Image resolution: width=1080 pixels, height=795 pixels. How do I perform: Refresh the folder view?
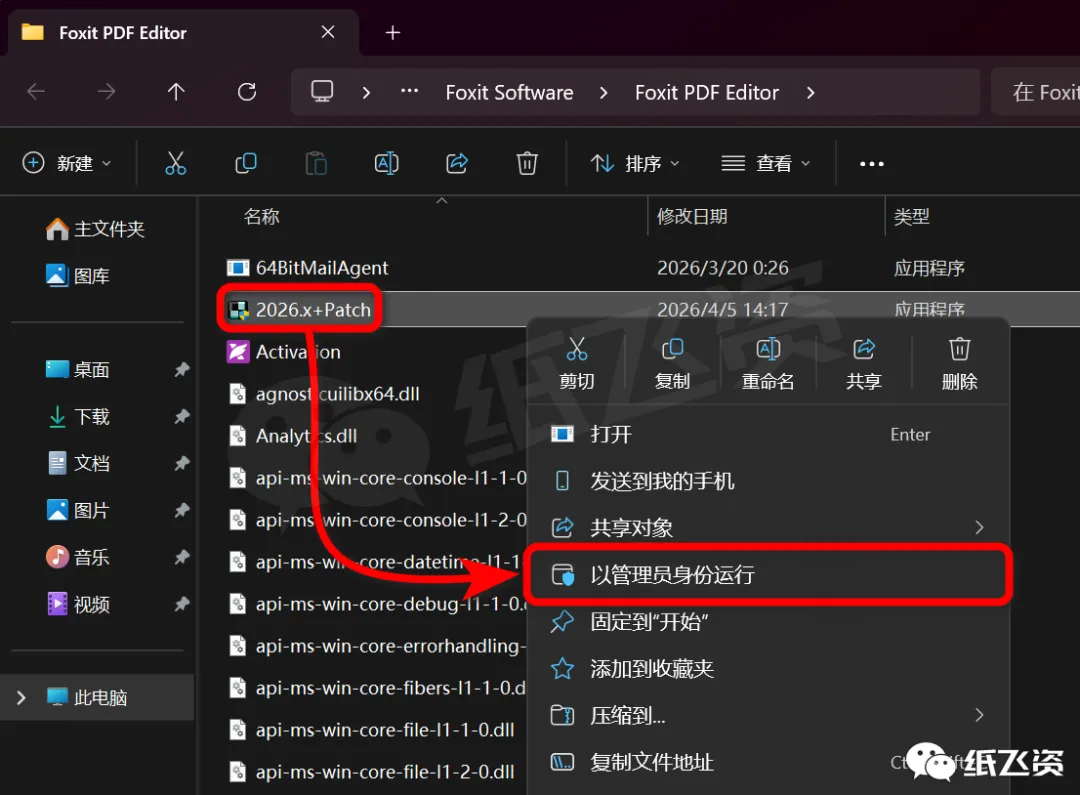pyautogui.click(x=247, y=92)
